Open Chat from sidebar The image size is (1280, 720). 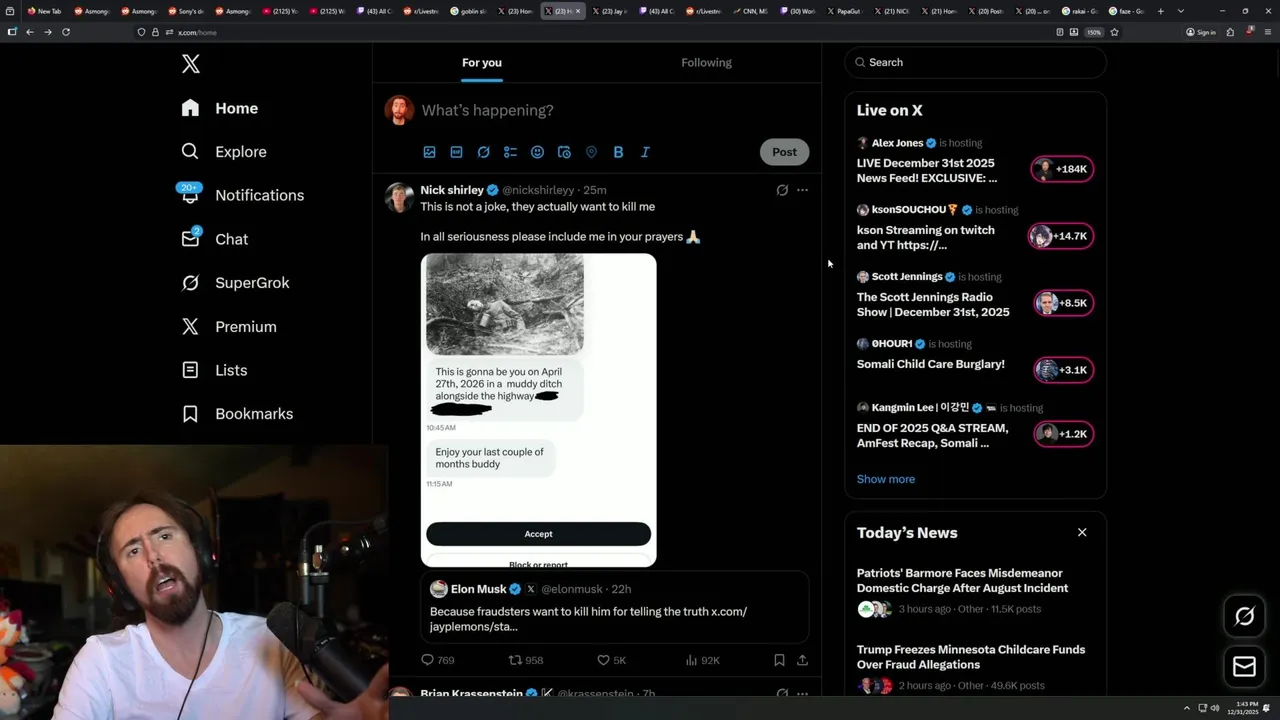[214, 239]
